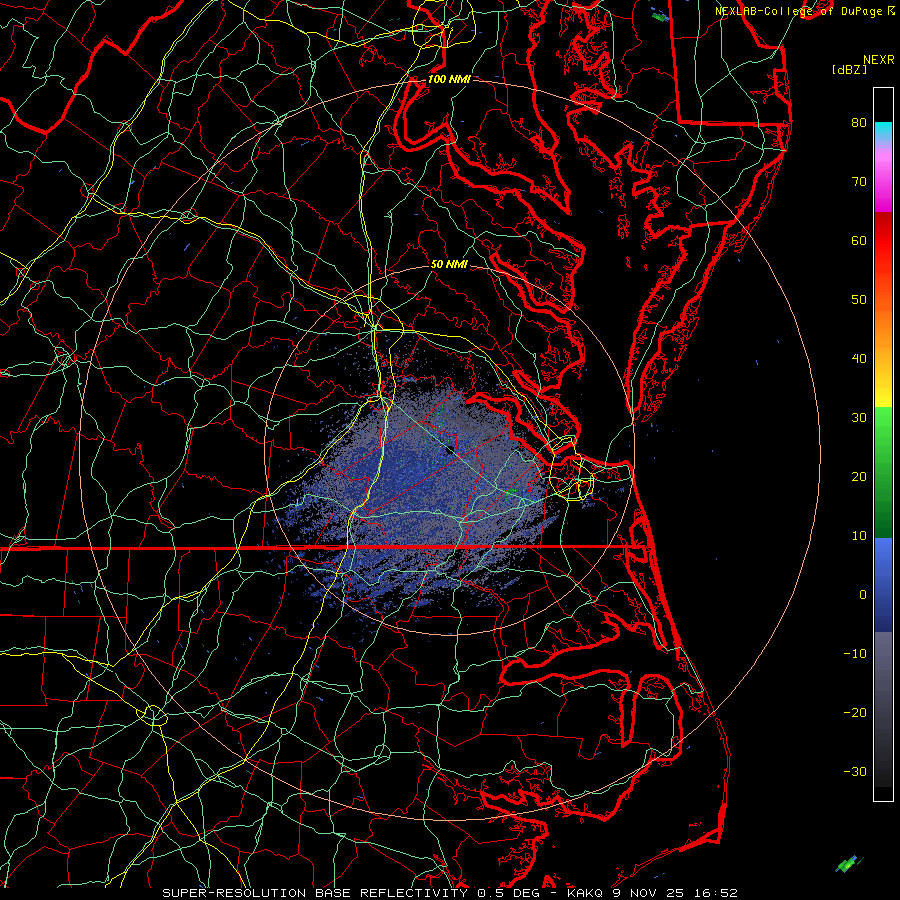Click the NEXR label above the color scale
The height and width of the screenshot is (900, 900).
879,60
